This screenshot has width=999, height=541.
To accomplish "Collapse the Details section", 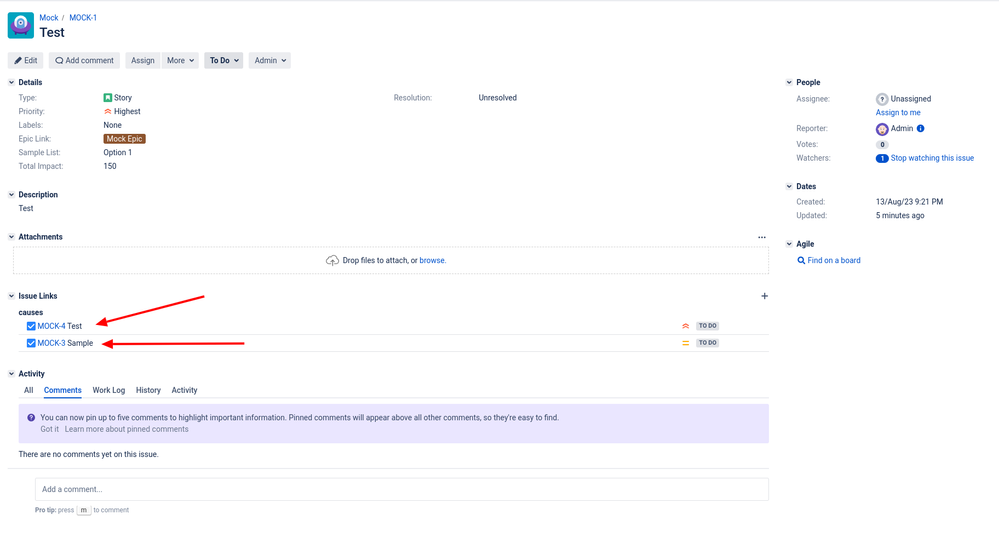I will [x=11, y=82].
